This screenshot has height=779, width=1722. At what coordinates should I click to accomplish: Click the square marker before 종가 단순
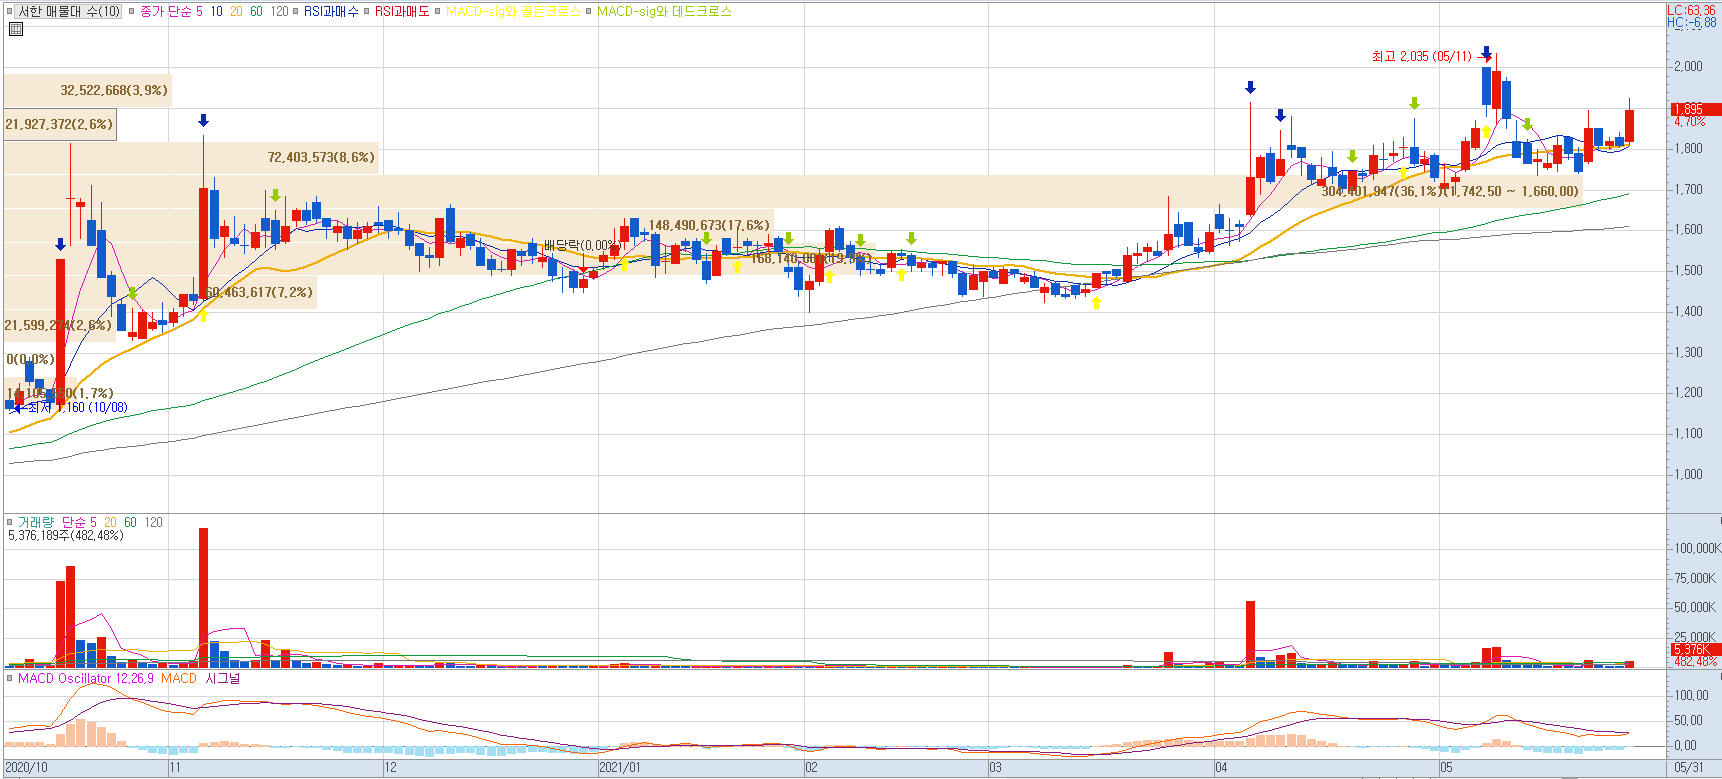coord(132,11)
